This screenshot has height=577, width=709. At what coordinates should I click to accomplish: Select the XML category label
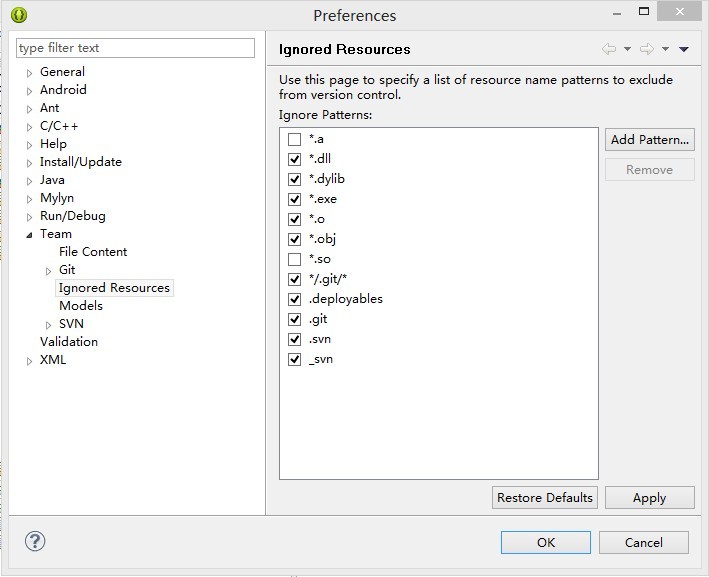pos(53,359)
